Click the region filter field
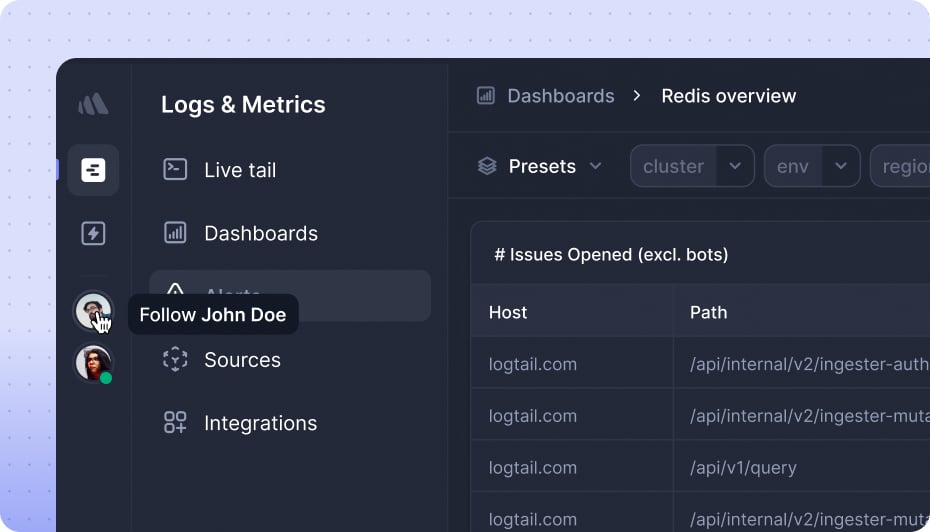This screenshot has height=532, width=930. [900, 166]
